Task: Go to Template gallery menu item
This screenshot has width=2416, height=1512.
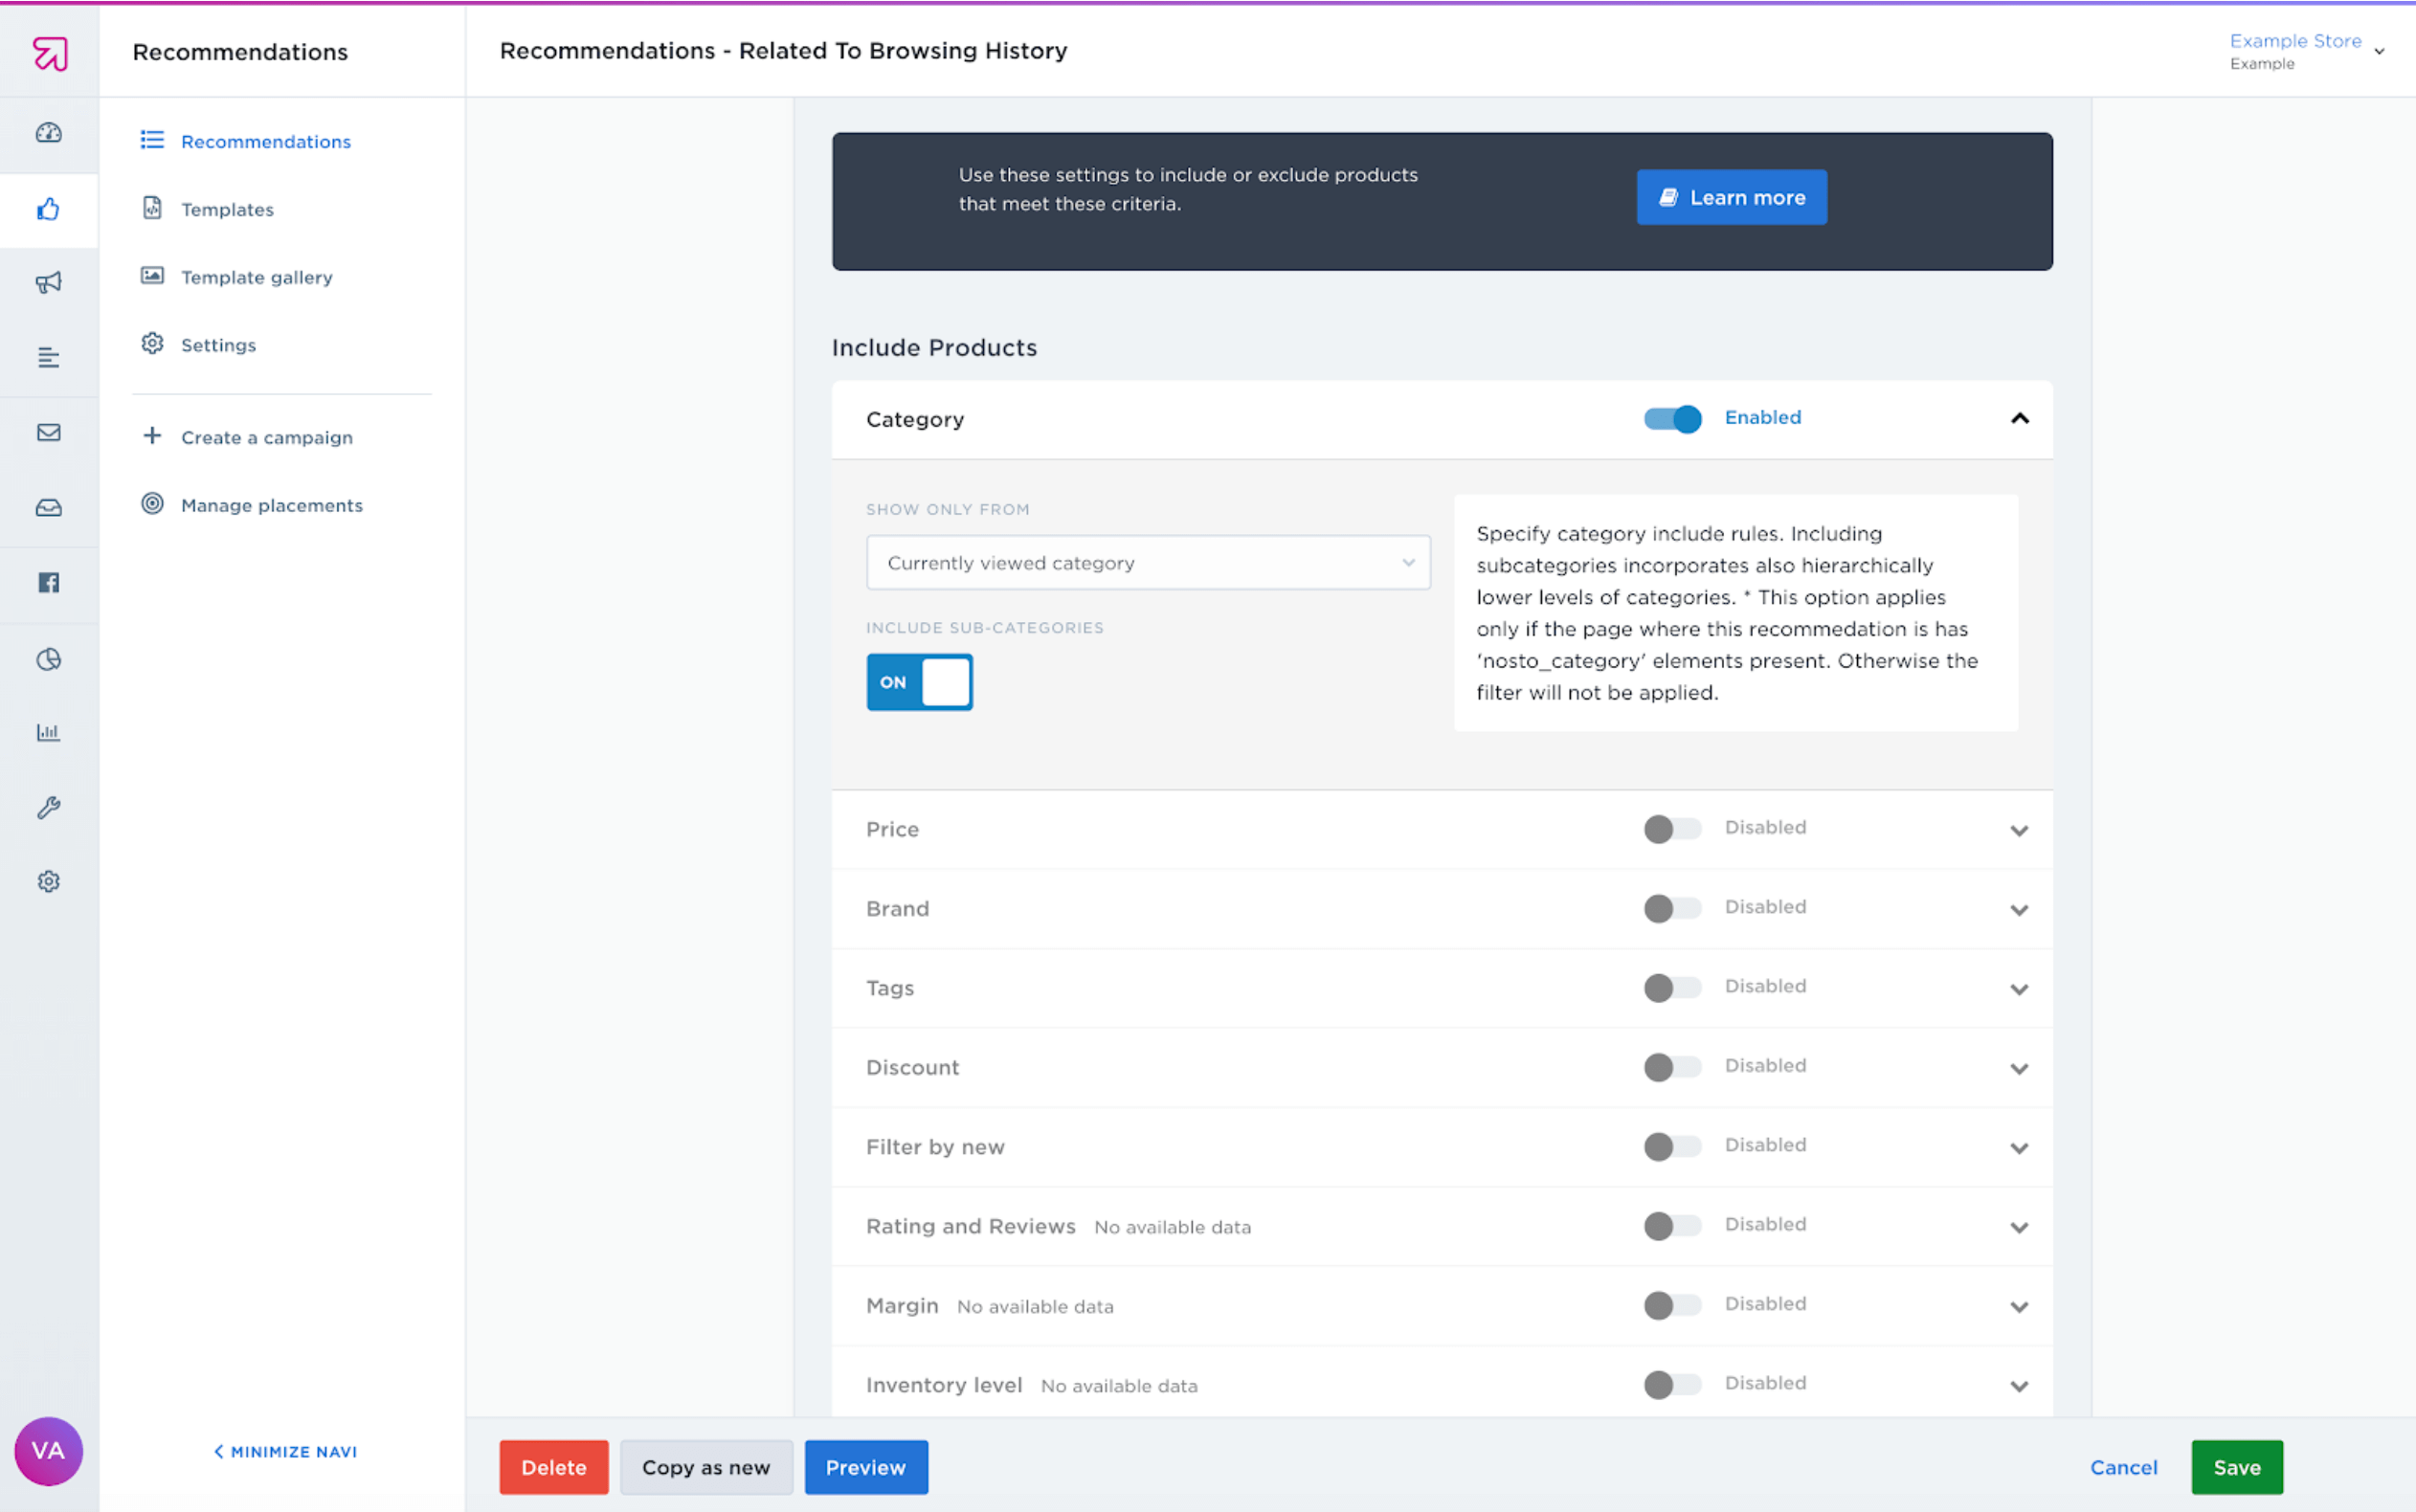Action: (x=257, y=277)
